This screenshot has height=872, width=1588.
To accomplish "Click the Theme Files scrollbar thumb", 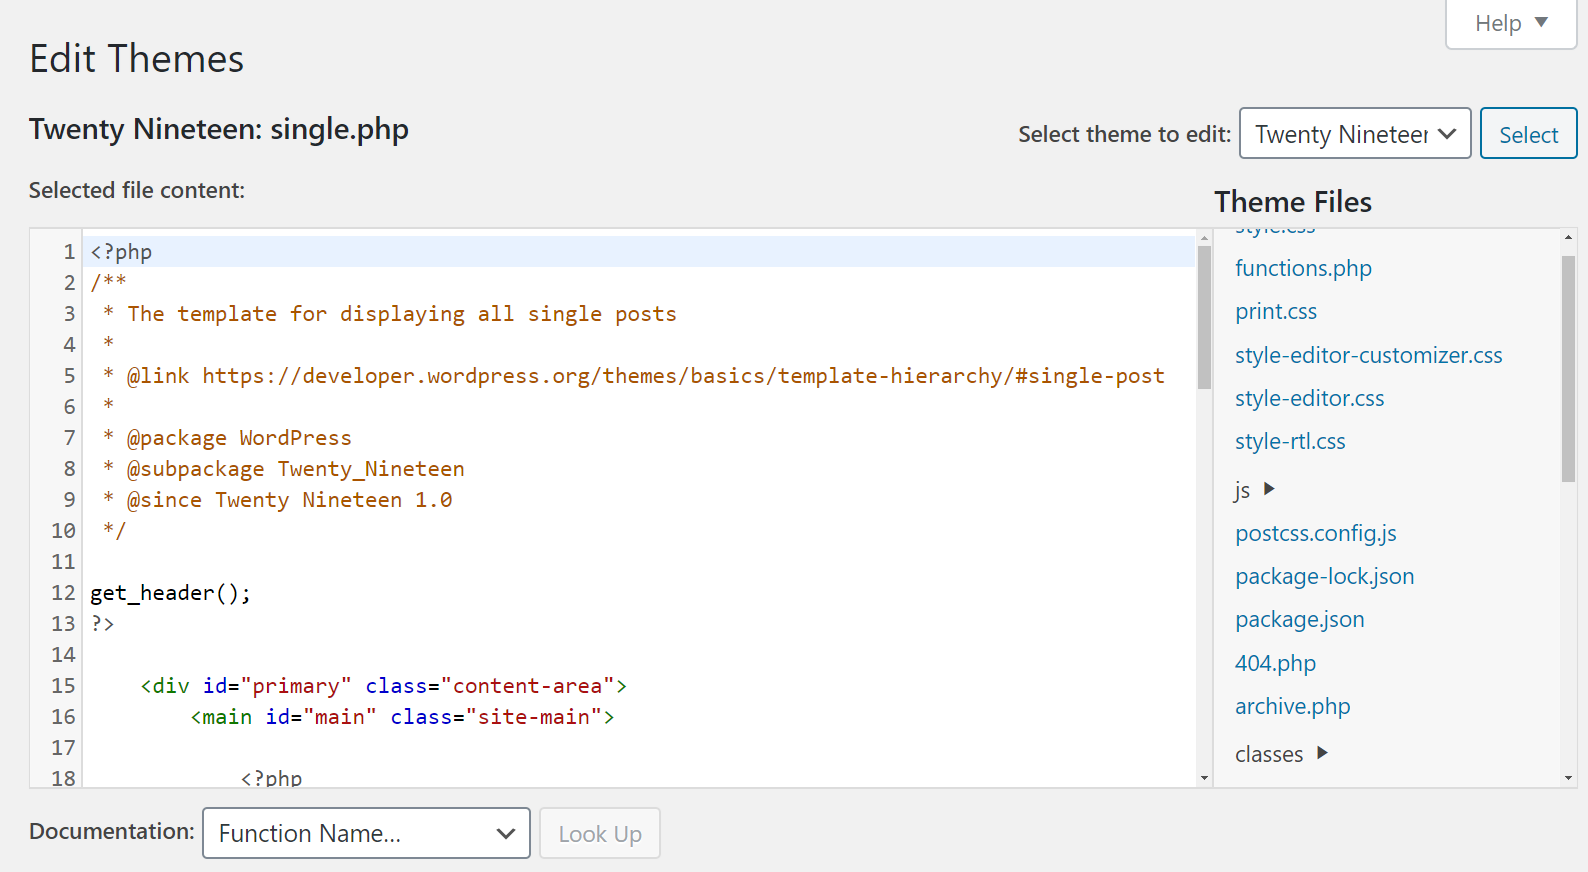I will click(x=1568, y=369).
